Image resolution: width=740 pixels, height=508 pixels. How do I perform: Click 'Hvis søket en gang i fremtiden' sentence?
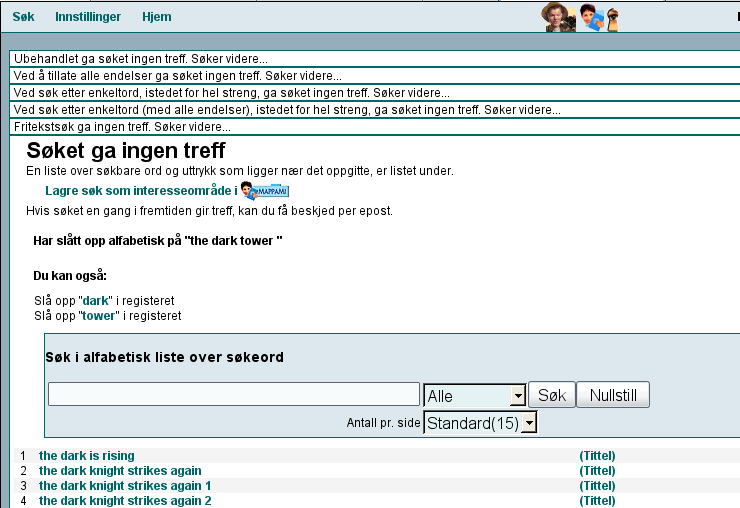(210, 211)
